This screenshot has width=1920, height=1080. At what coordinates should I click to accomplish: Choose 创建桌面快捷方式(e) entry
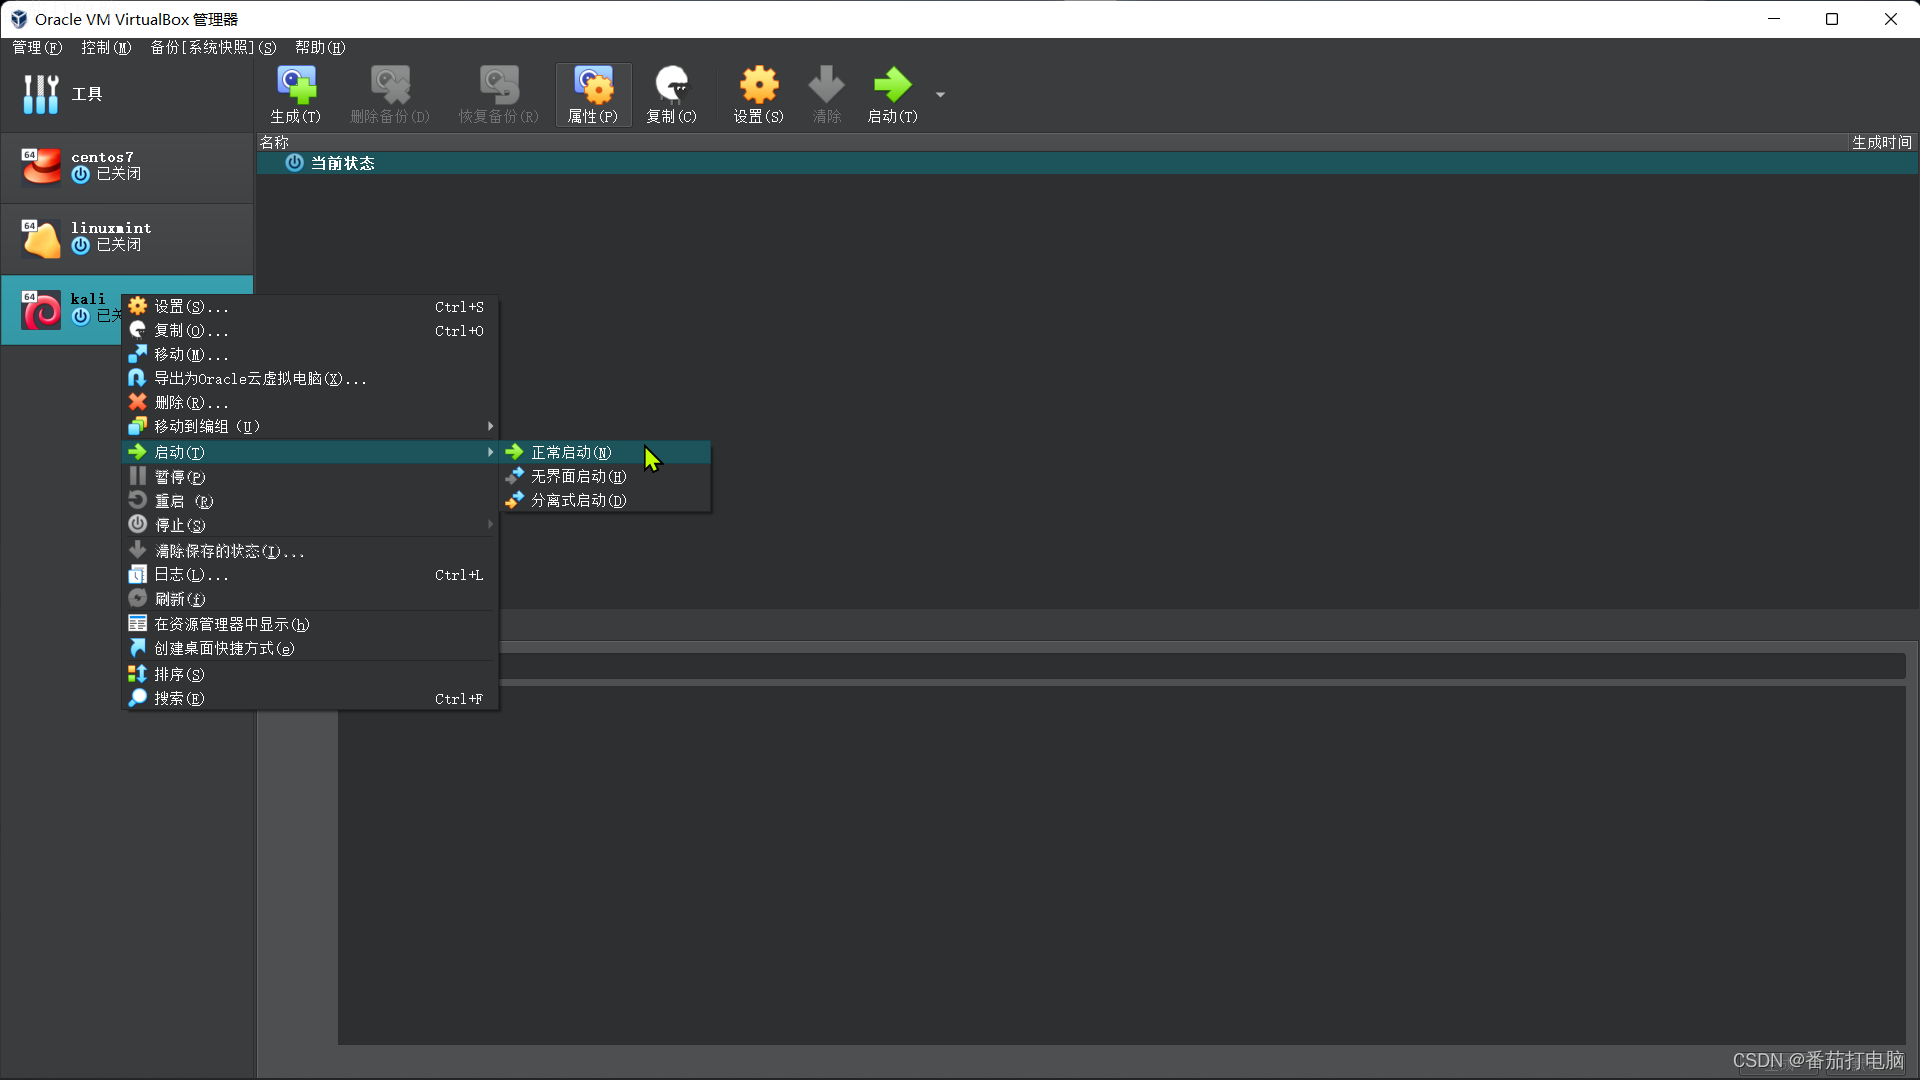[310, 648]
